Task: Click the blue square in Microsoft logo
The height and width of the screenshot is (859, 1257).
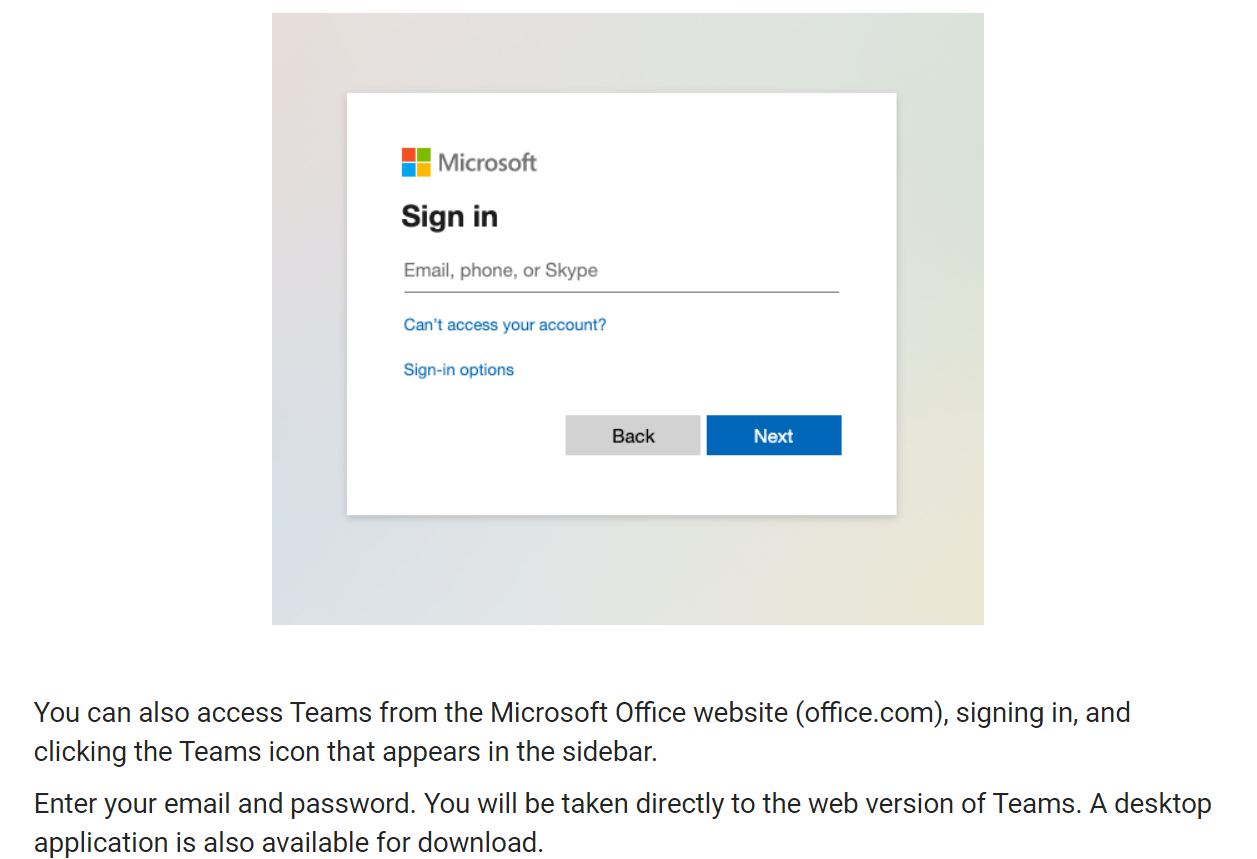Action: [x=409, y=170]
